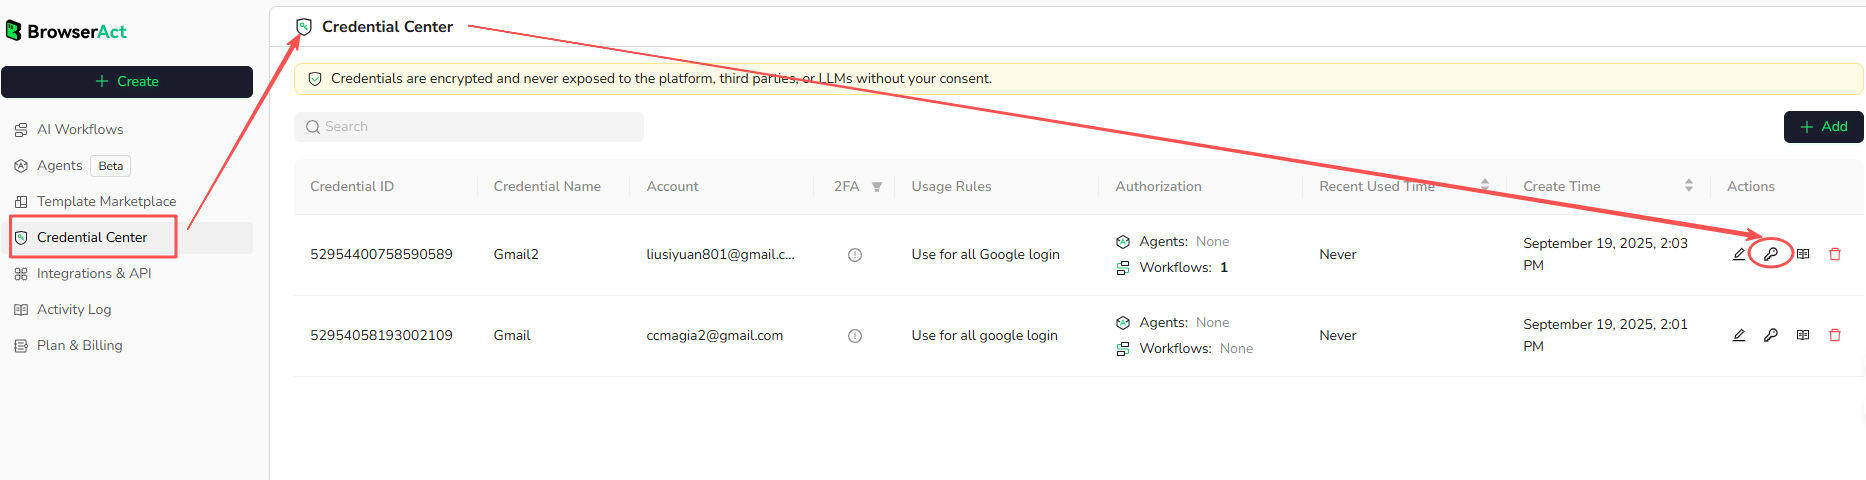Delete the Gmail credential via trash icon
The width and height of the screenshot is (1866, 480).
[x=1835, y=335]
